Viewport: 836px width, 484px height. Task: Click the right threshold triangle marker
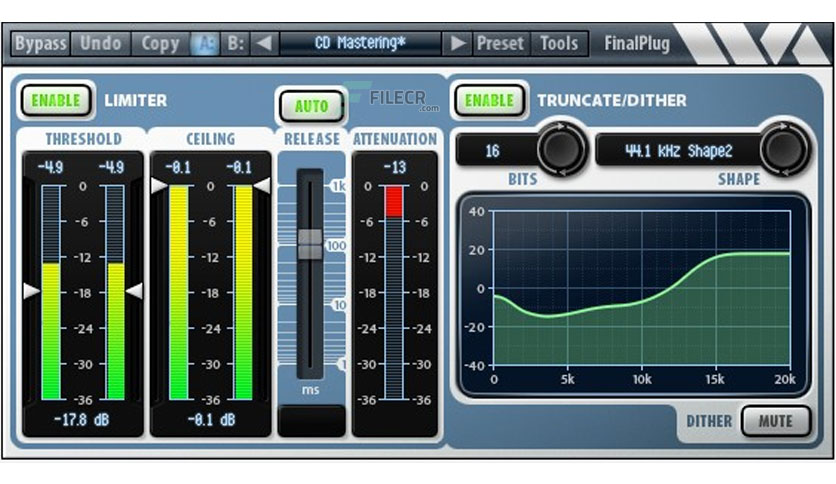[134, 291]
